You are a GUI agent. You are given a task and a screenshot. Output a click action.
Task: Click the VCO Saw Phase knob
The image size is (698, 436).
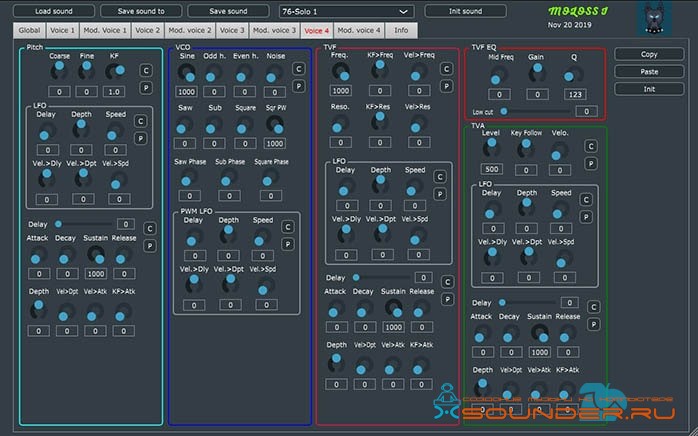click(x=189, y=177)
